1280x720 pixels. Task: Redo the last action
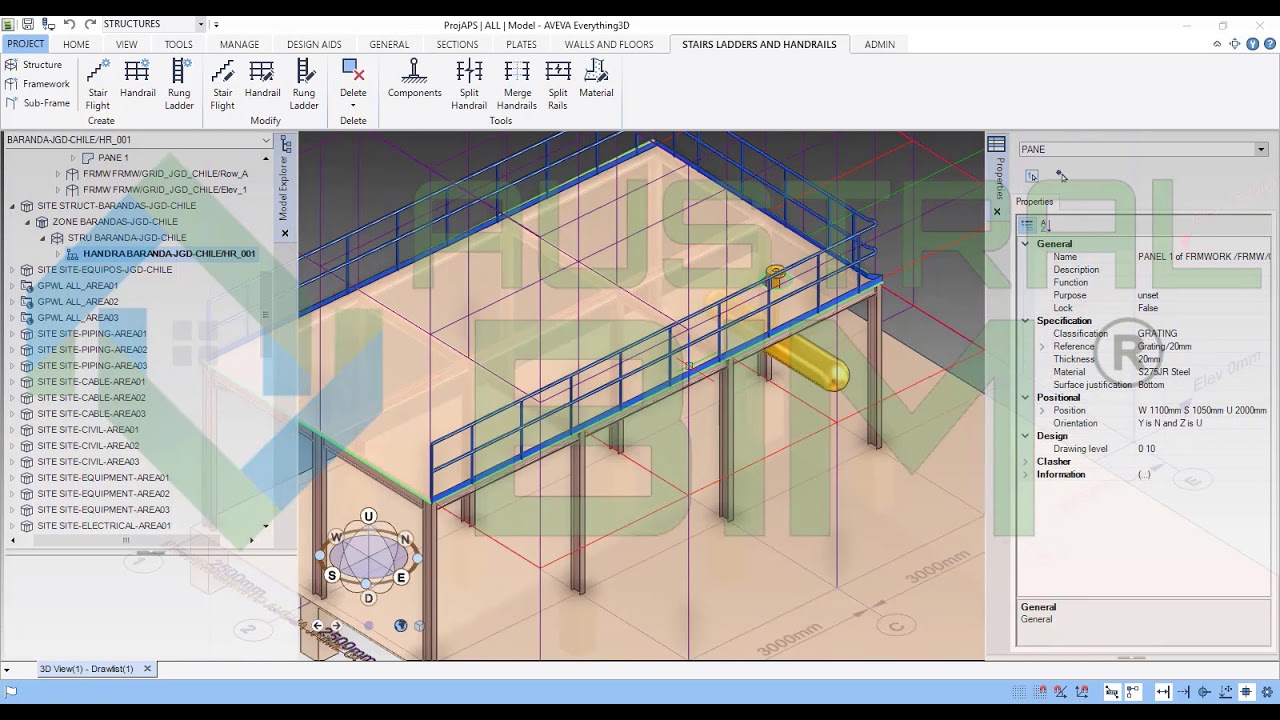pyautogui.click(x=90, y=24)
